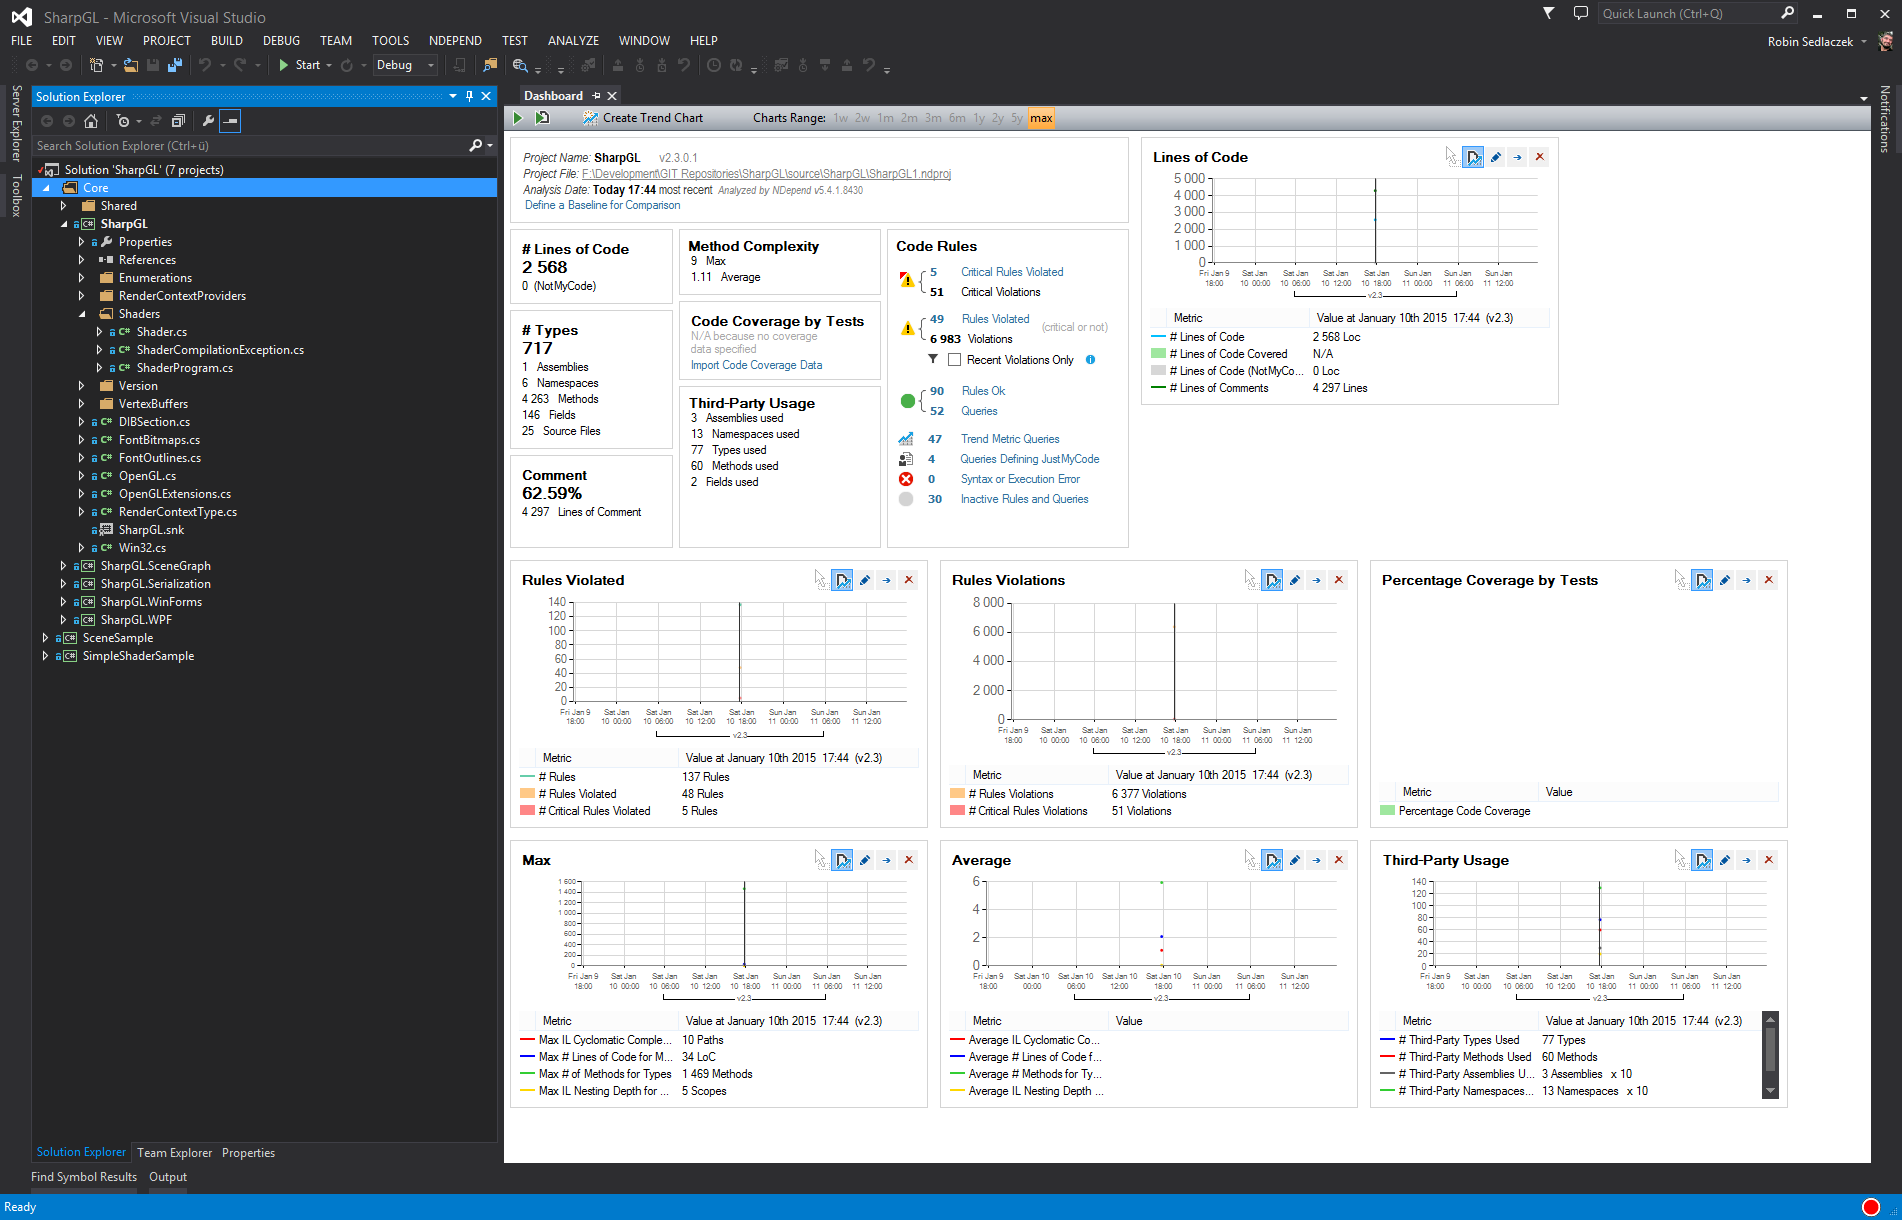Open the ANALYZE menu

[573, 41]
